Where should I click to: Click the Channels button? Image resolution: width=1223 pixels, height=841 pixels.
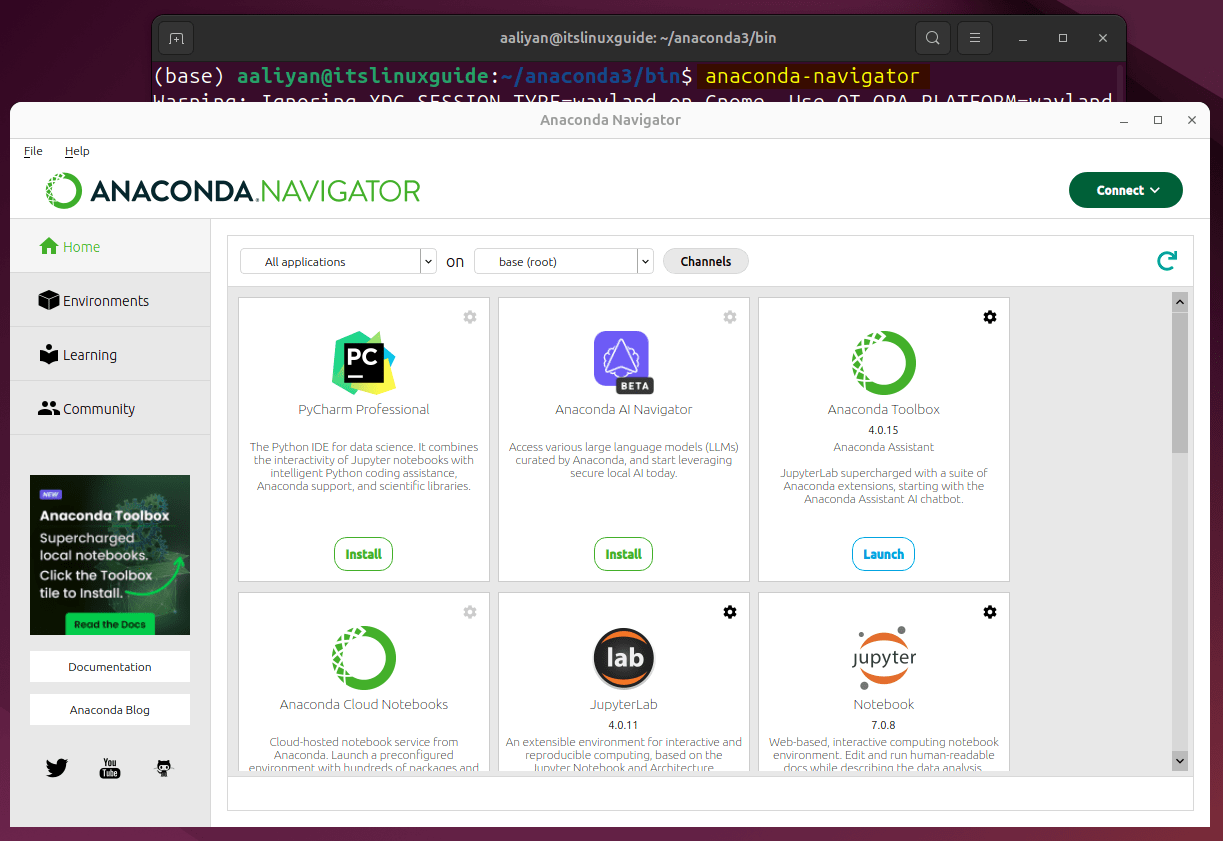705,262
